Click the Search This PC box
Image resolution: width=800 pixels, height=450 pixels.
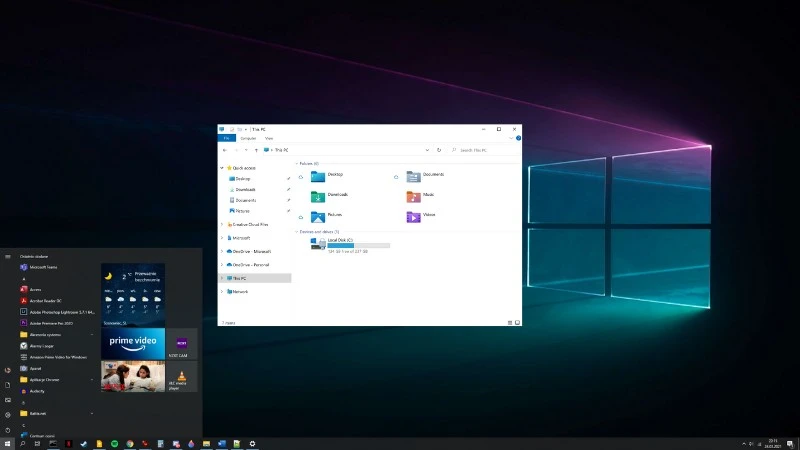pos(484,150)
